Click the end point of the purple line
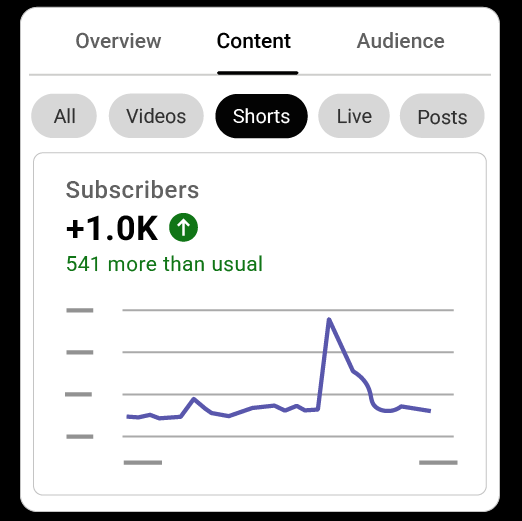Viewport: 522px width, 521px height. [x=430, y=411]
